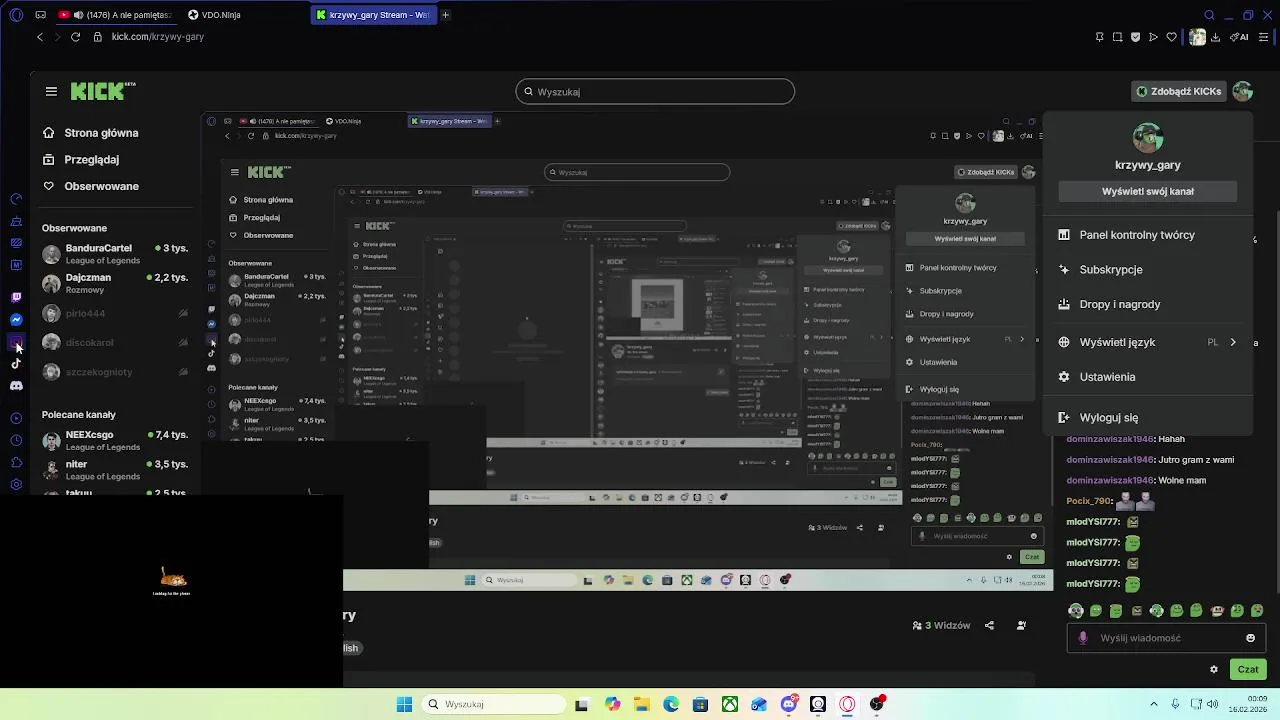Open File Explorer from taskbar

point(641,704)
